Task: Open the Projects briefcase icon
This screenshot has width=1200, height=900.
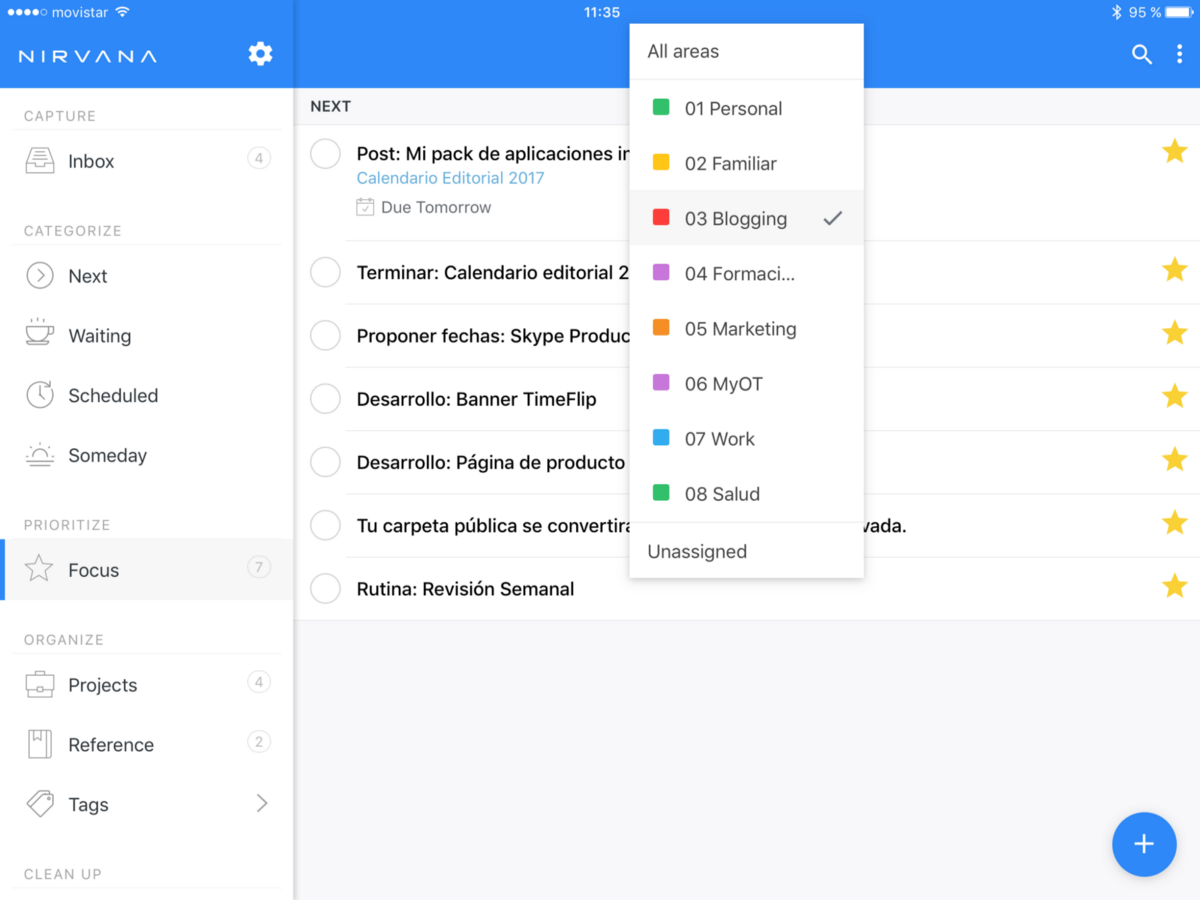Action: click(x=39, y=684)
